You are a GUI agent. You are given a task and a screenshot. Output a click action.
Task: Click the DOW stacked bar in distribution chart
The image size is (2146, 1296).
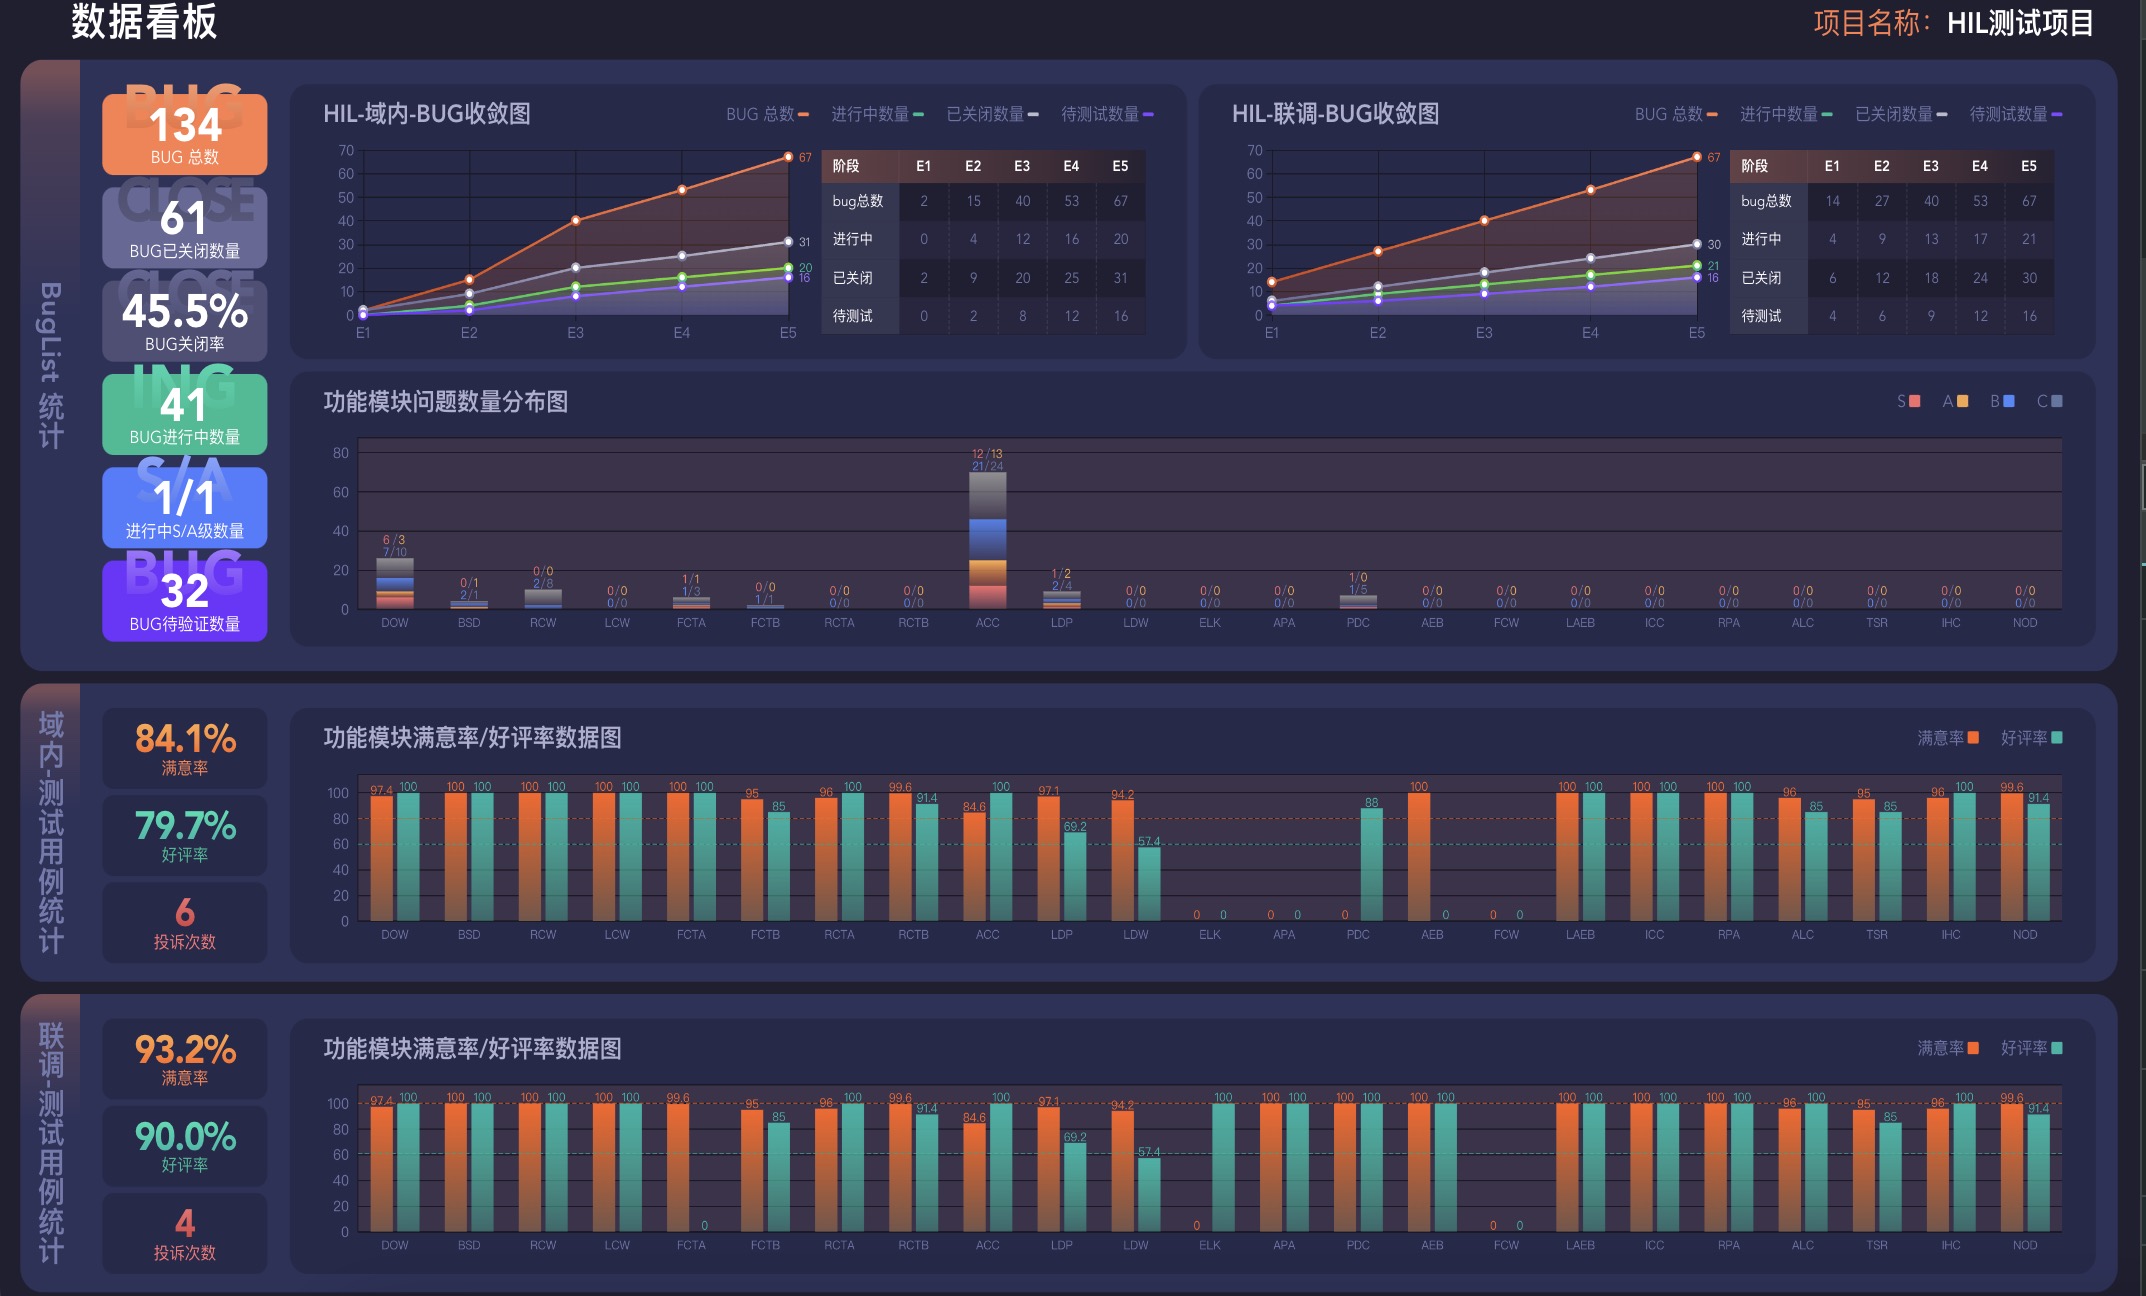click(x=395, y=584)
